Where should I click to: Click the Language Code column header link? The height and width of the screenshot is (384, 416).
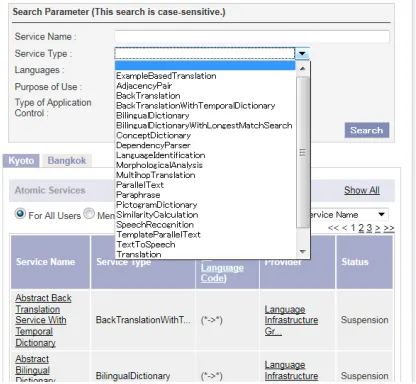[222, 273]
